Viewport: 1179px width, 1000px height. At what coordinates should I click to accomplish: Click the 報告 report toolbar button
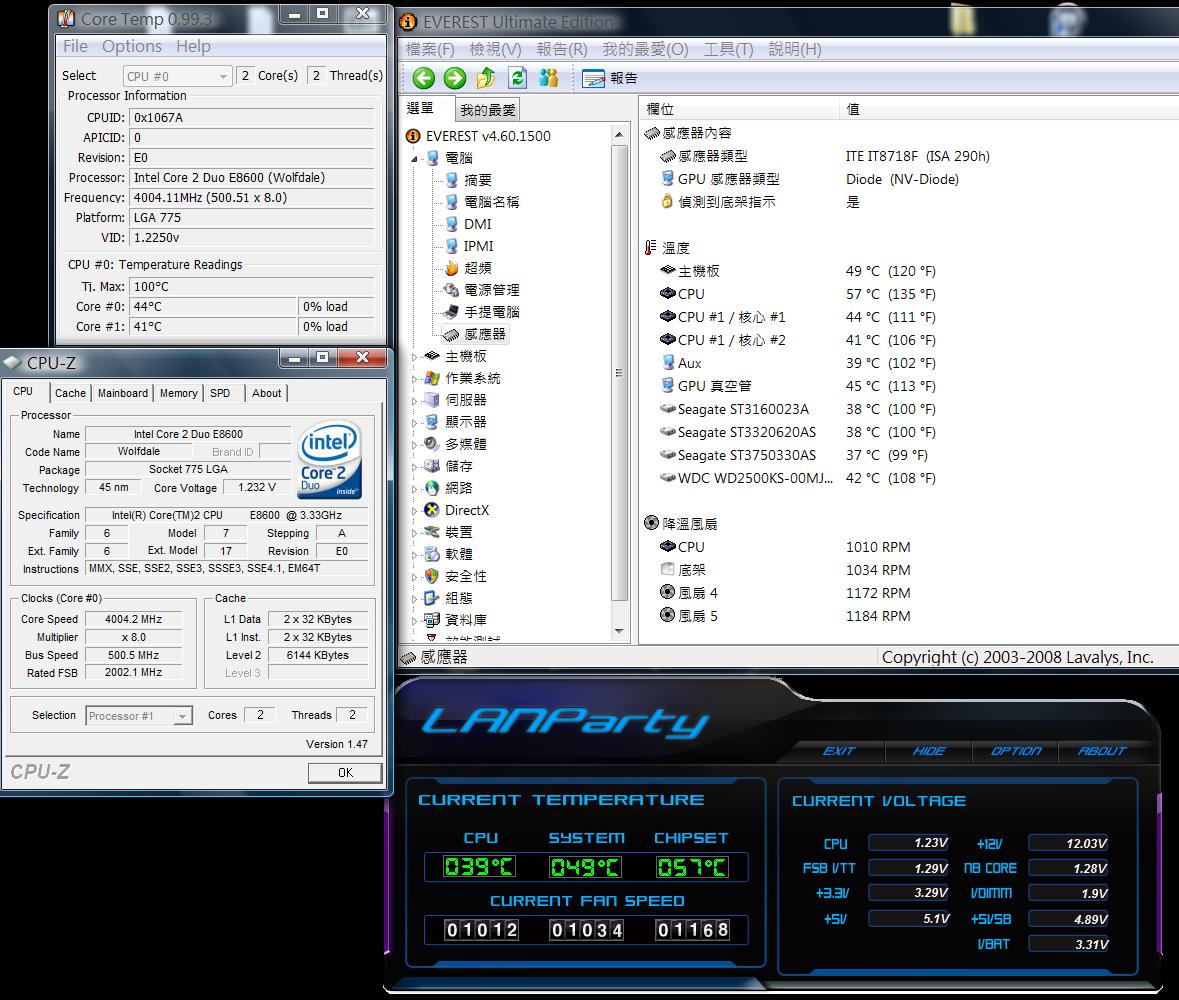tap(610, 78)
